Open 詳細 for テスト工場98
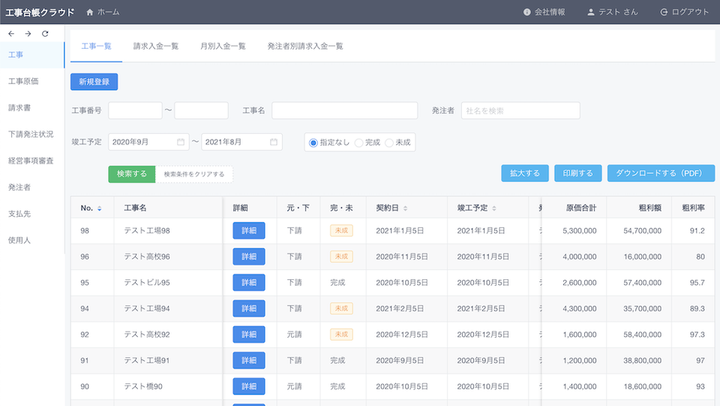Screen dimensions: 720x406 point(249,231)
